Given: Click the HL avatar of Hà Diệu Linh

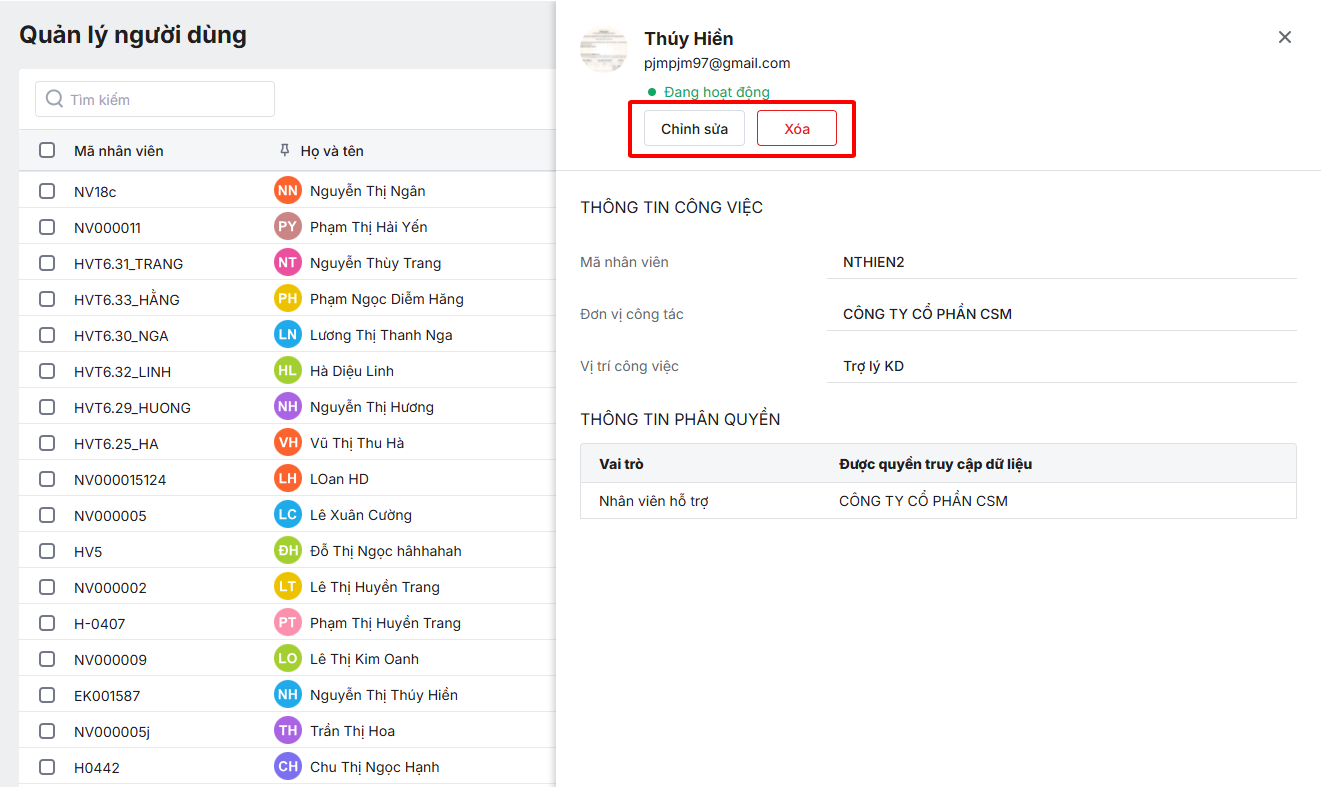Looking at the screenshot, I should (288, 371).
